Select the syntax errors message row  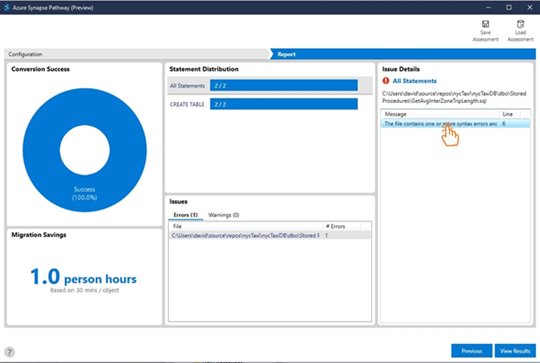coord(455,124)
